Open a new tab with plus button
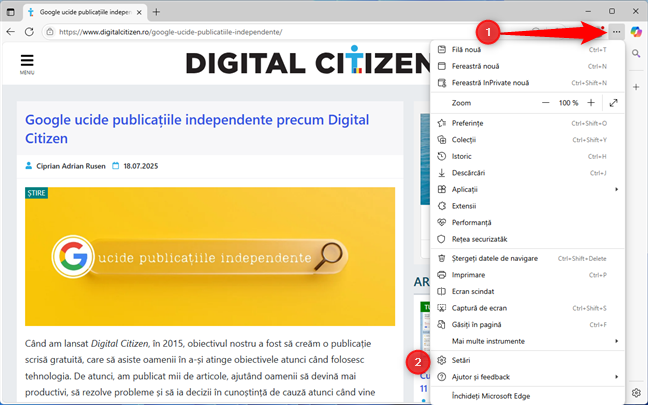 (156, 12)
